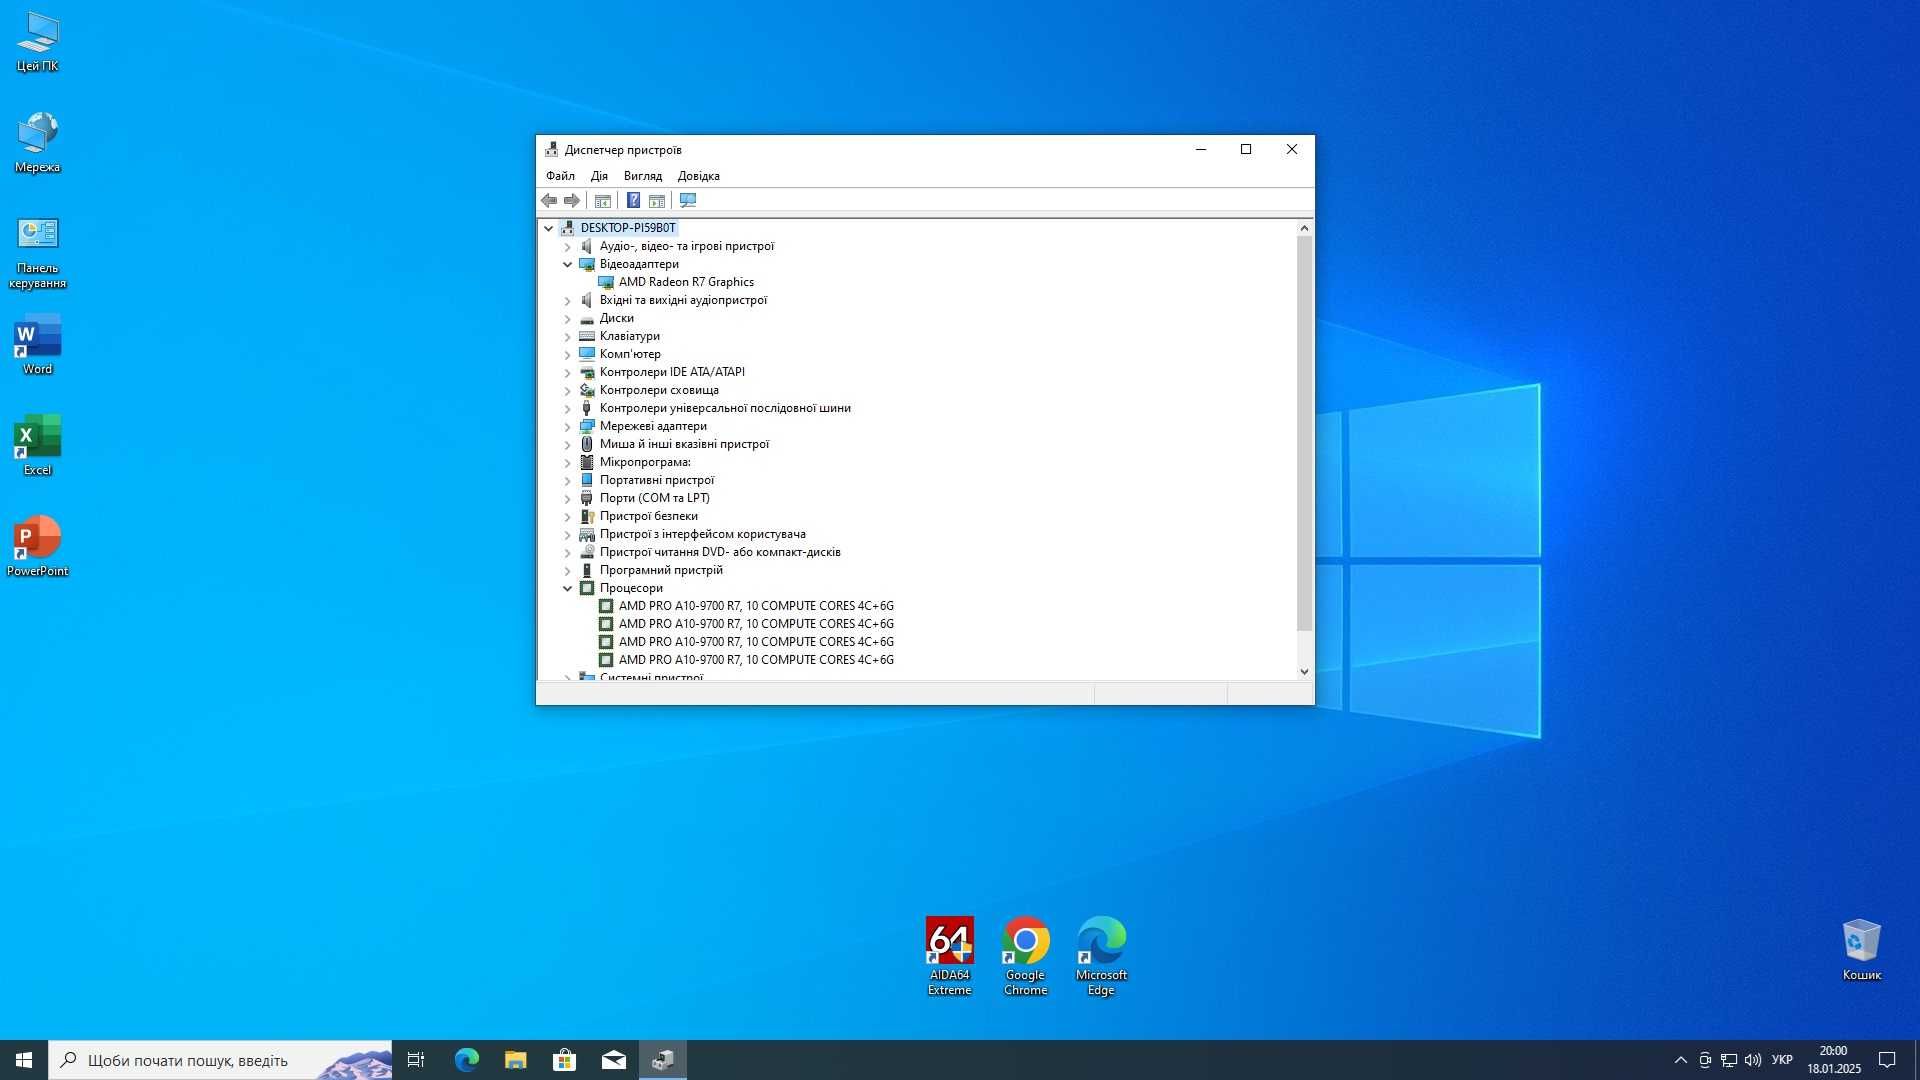Select the first AMD PRO A10-9700 R7 processor entry

tap(756, 606)
